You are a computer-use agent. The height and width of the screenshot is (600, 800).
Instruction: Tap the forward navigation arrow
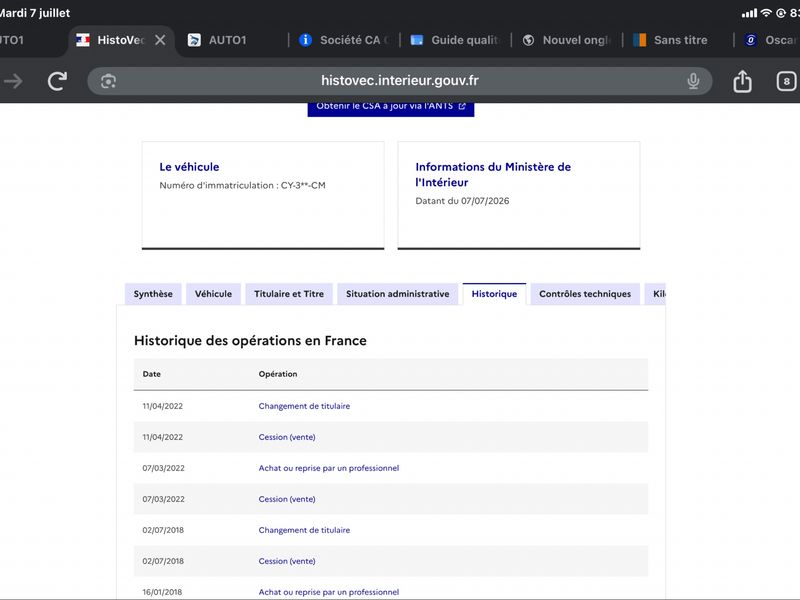pyautogui.click(x=13, y=81)
